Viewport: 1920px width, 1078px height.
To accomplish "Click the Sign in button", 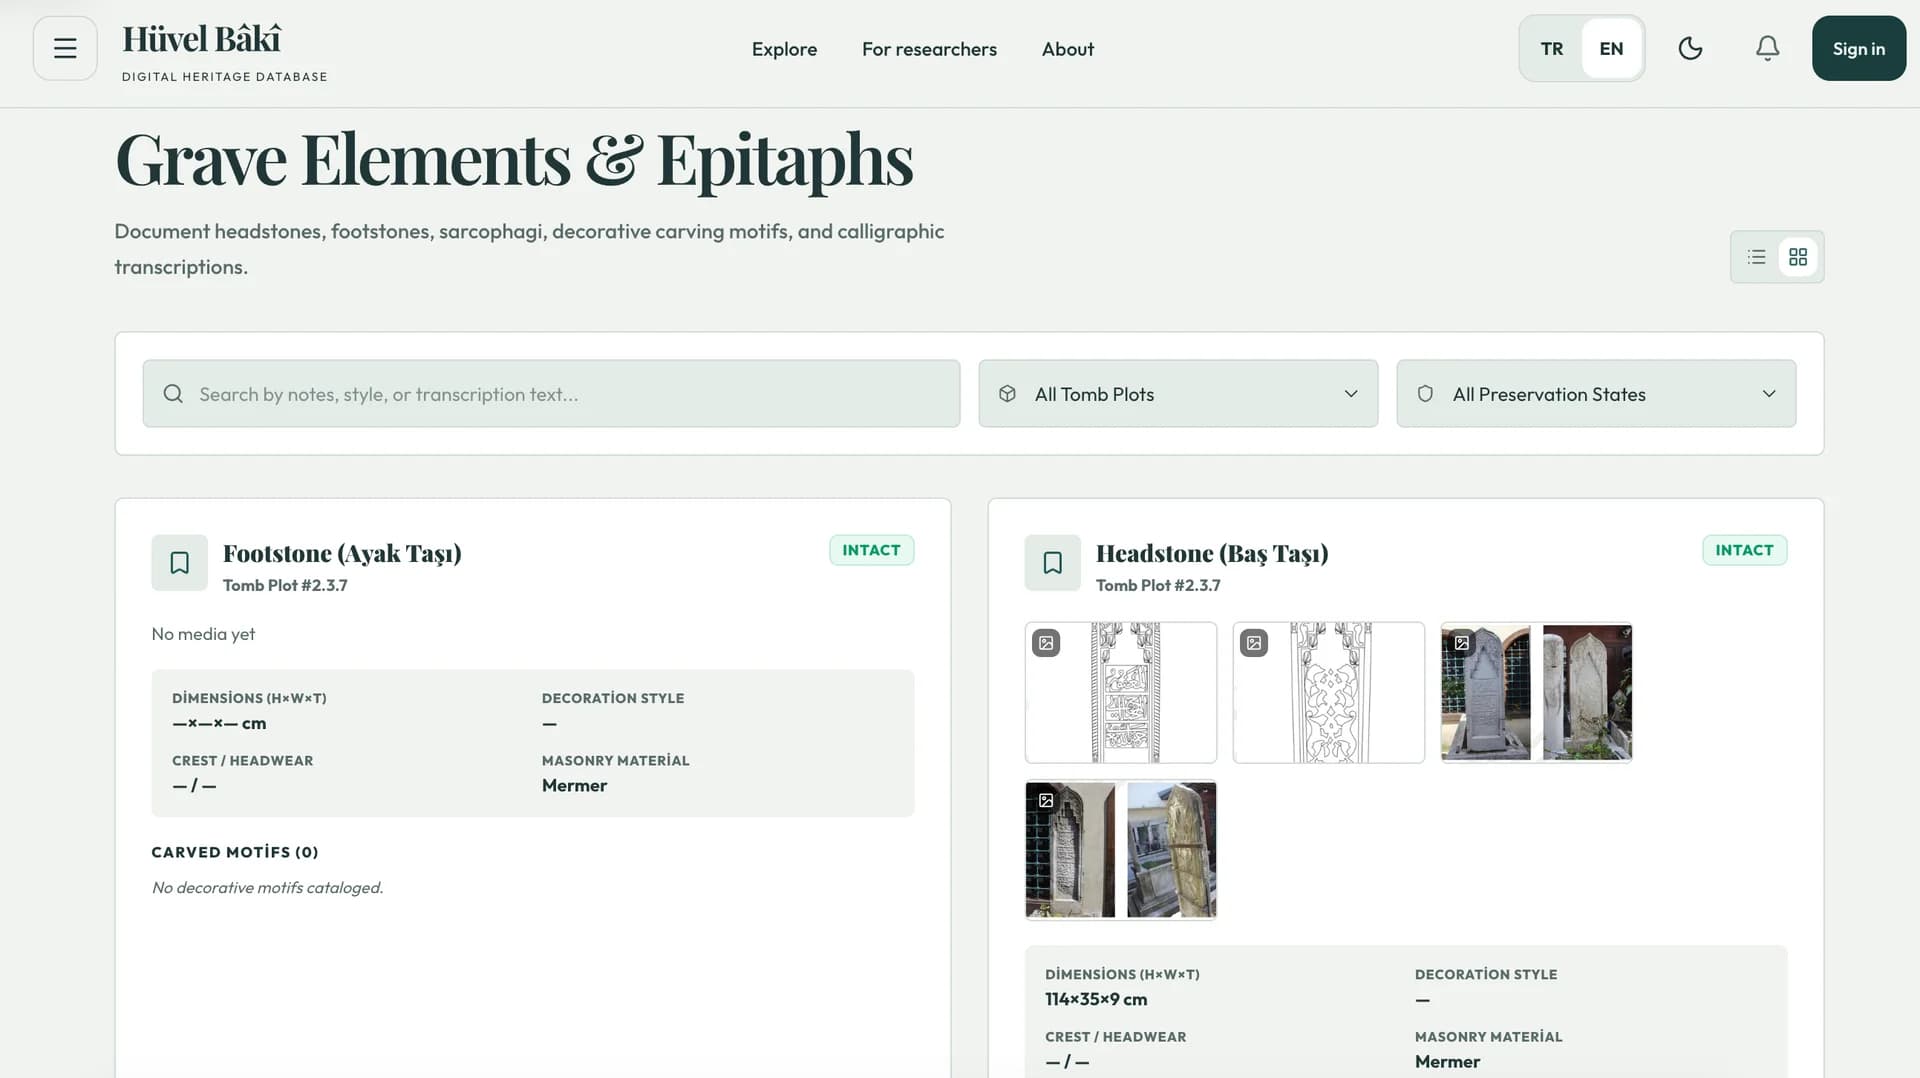I will click(1858, 48).
